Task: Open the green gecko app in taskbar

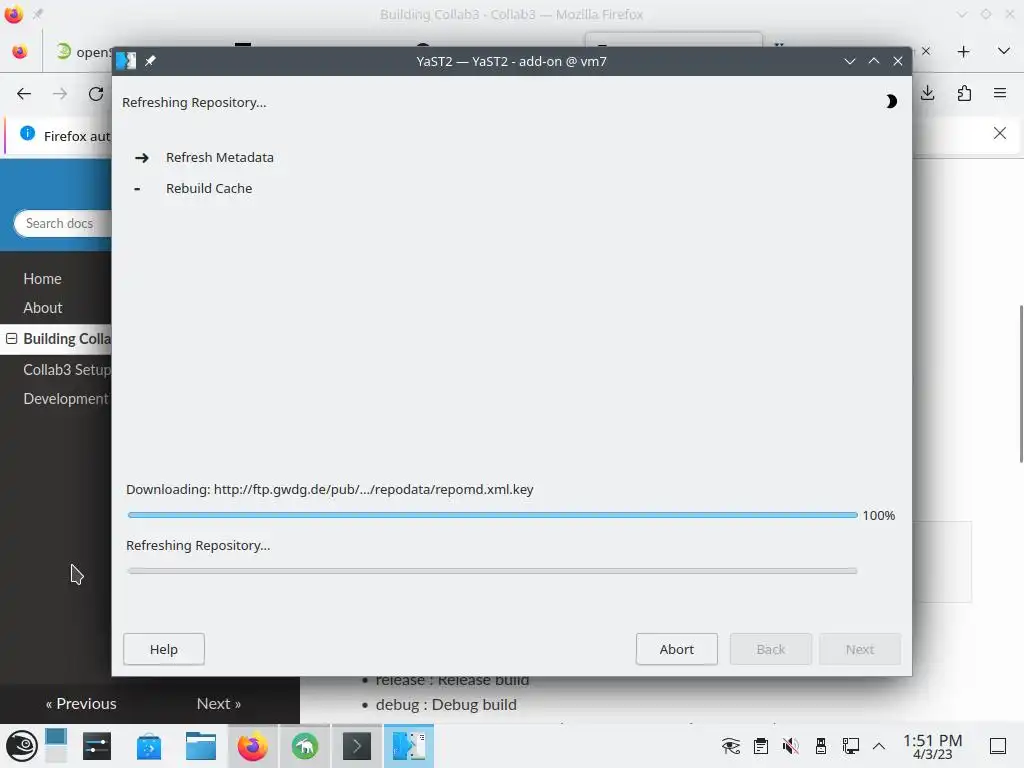Action: coord(305,746)
